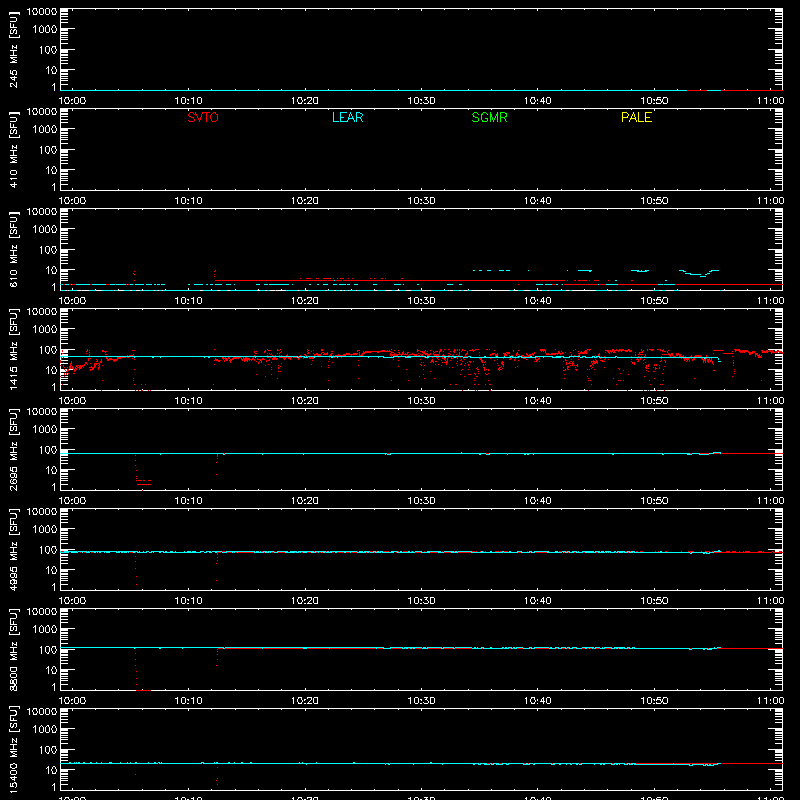The image size is (800, 800).
Task: Click the 1000 tick on 410 MHz axis
Action: click(45, 129)
